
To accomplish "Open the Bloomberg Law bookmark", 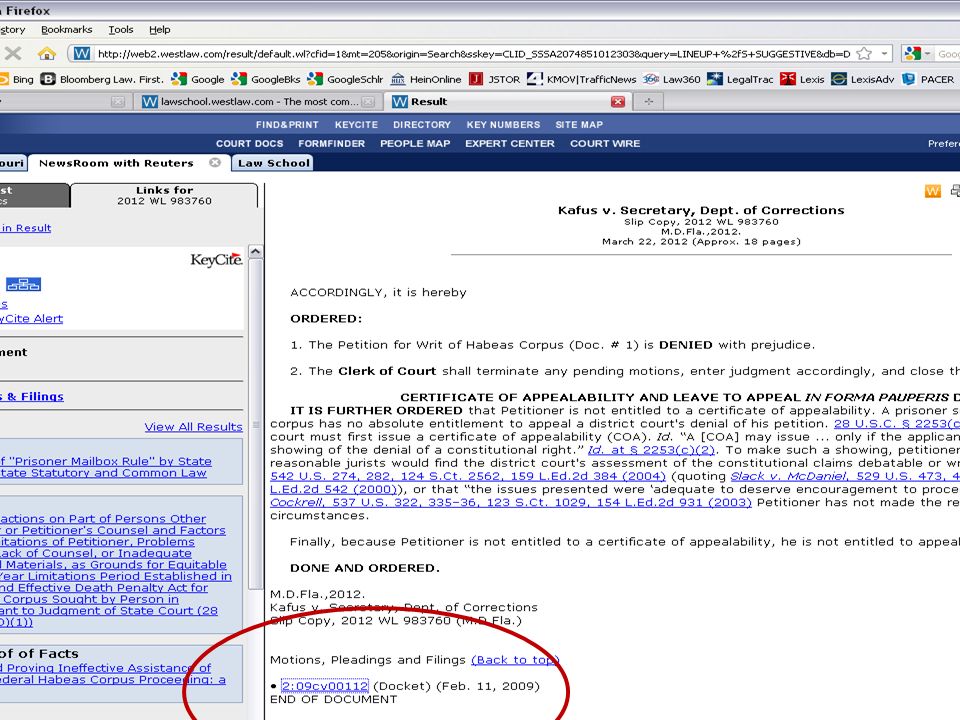I will [x=102, y=79].
